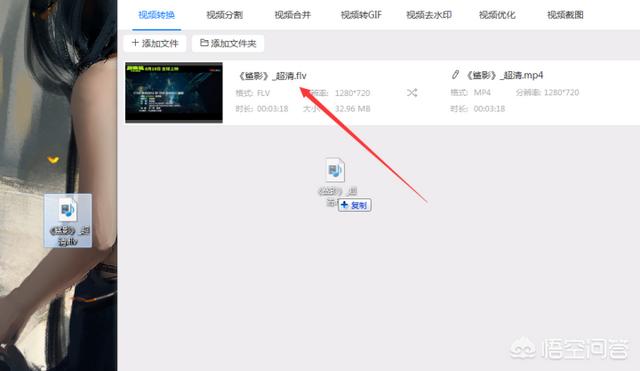
Task: Select the 视频转GIF tab
Action: pos(361,15)
